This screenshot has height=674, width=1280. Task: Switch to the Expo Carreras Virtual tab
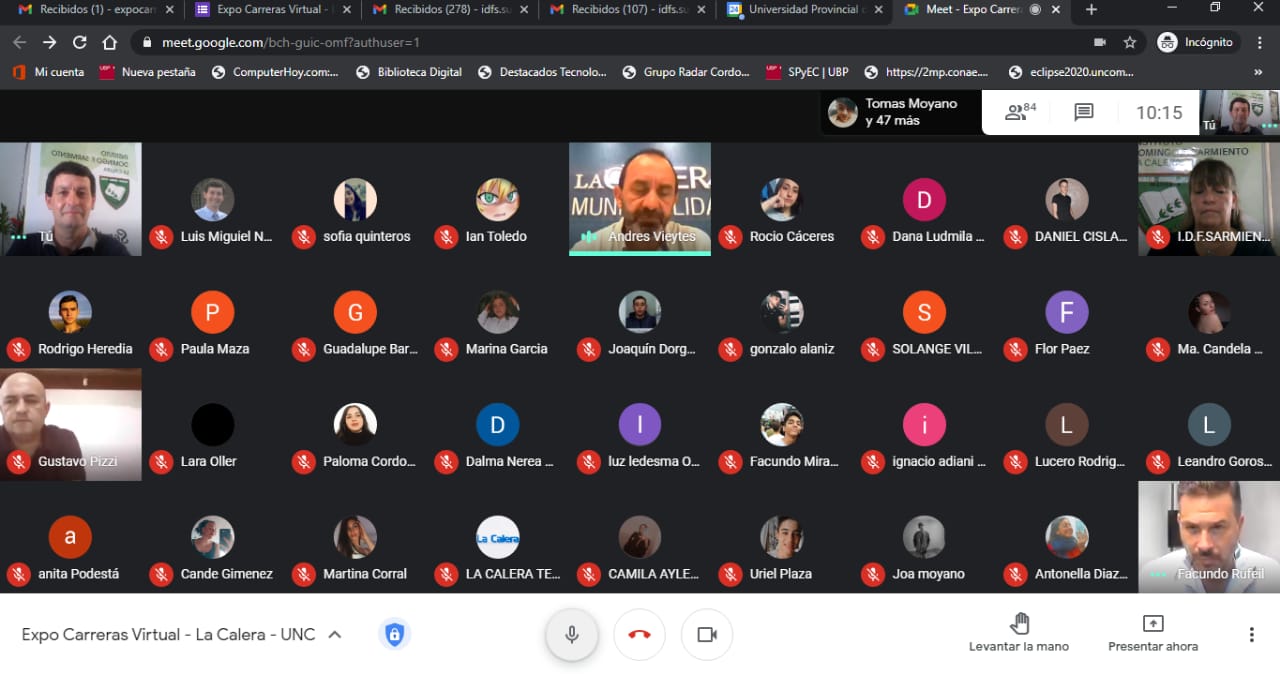(272, 10)
